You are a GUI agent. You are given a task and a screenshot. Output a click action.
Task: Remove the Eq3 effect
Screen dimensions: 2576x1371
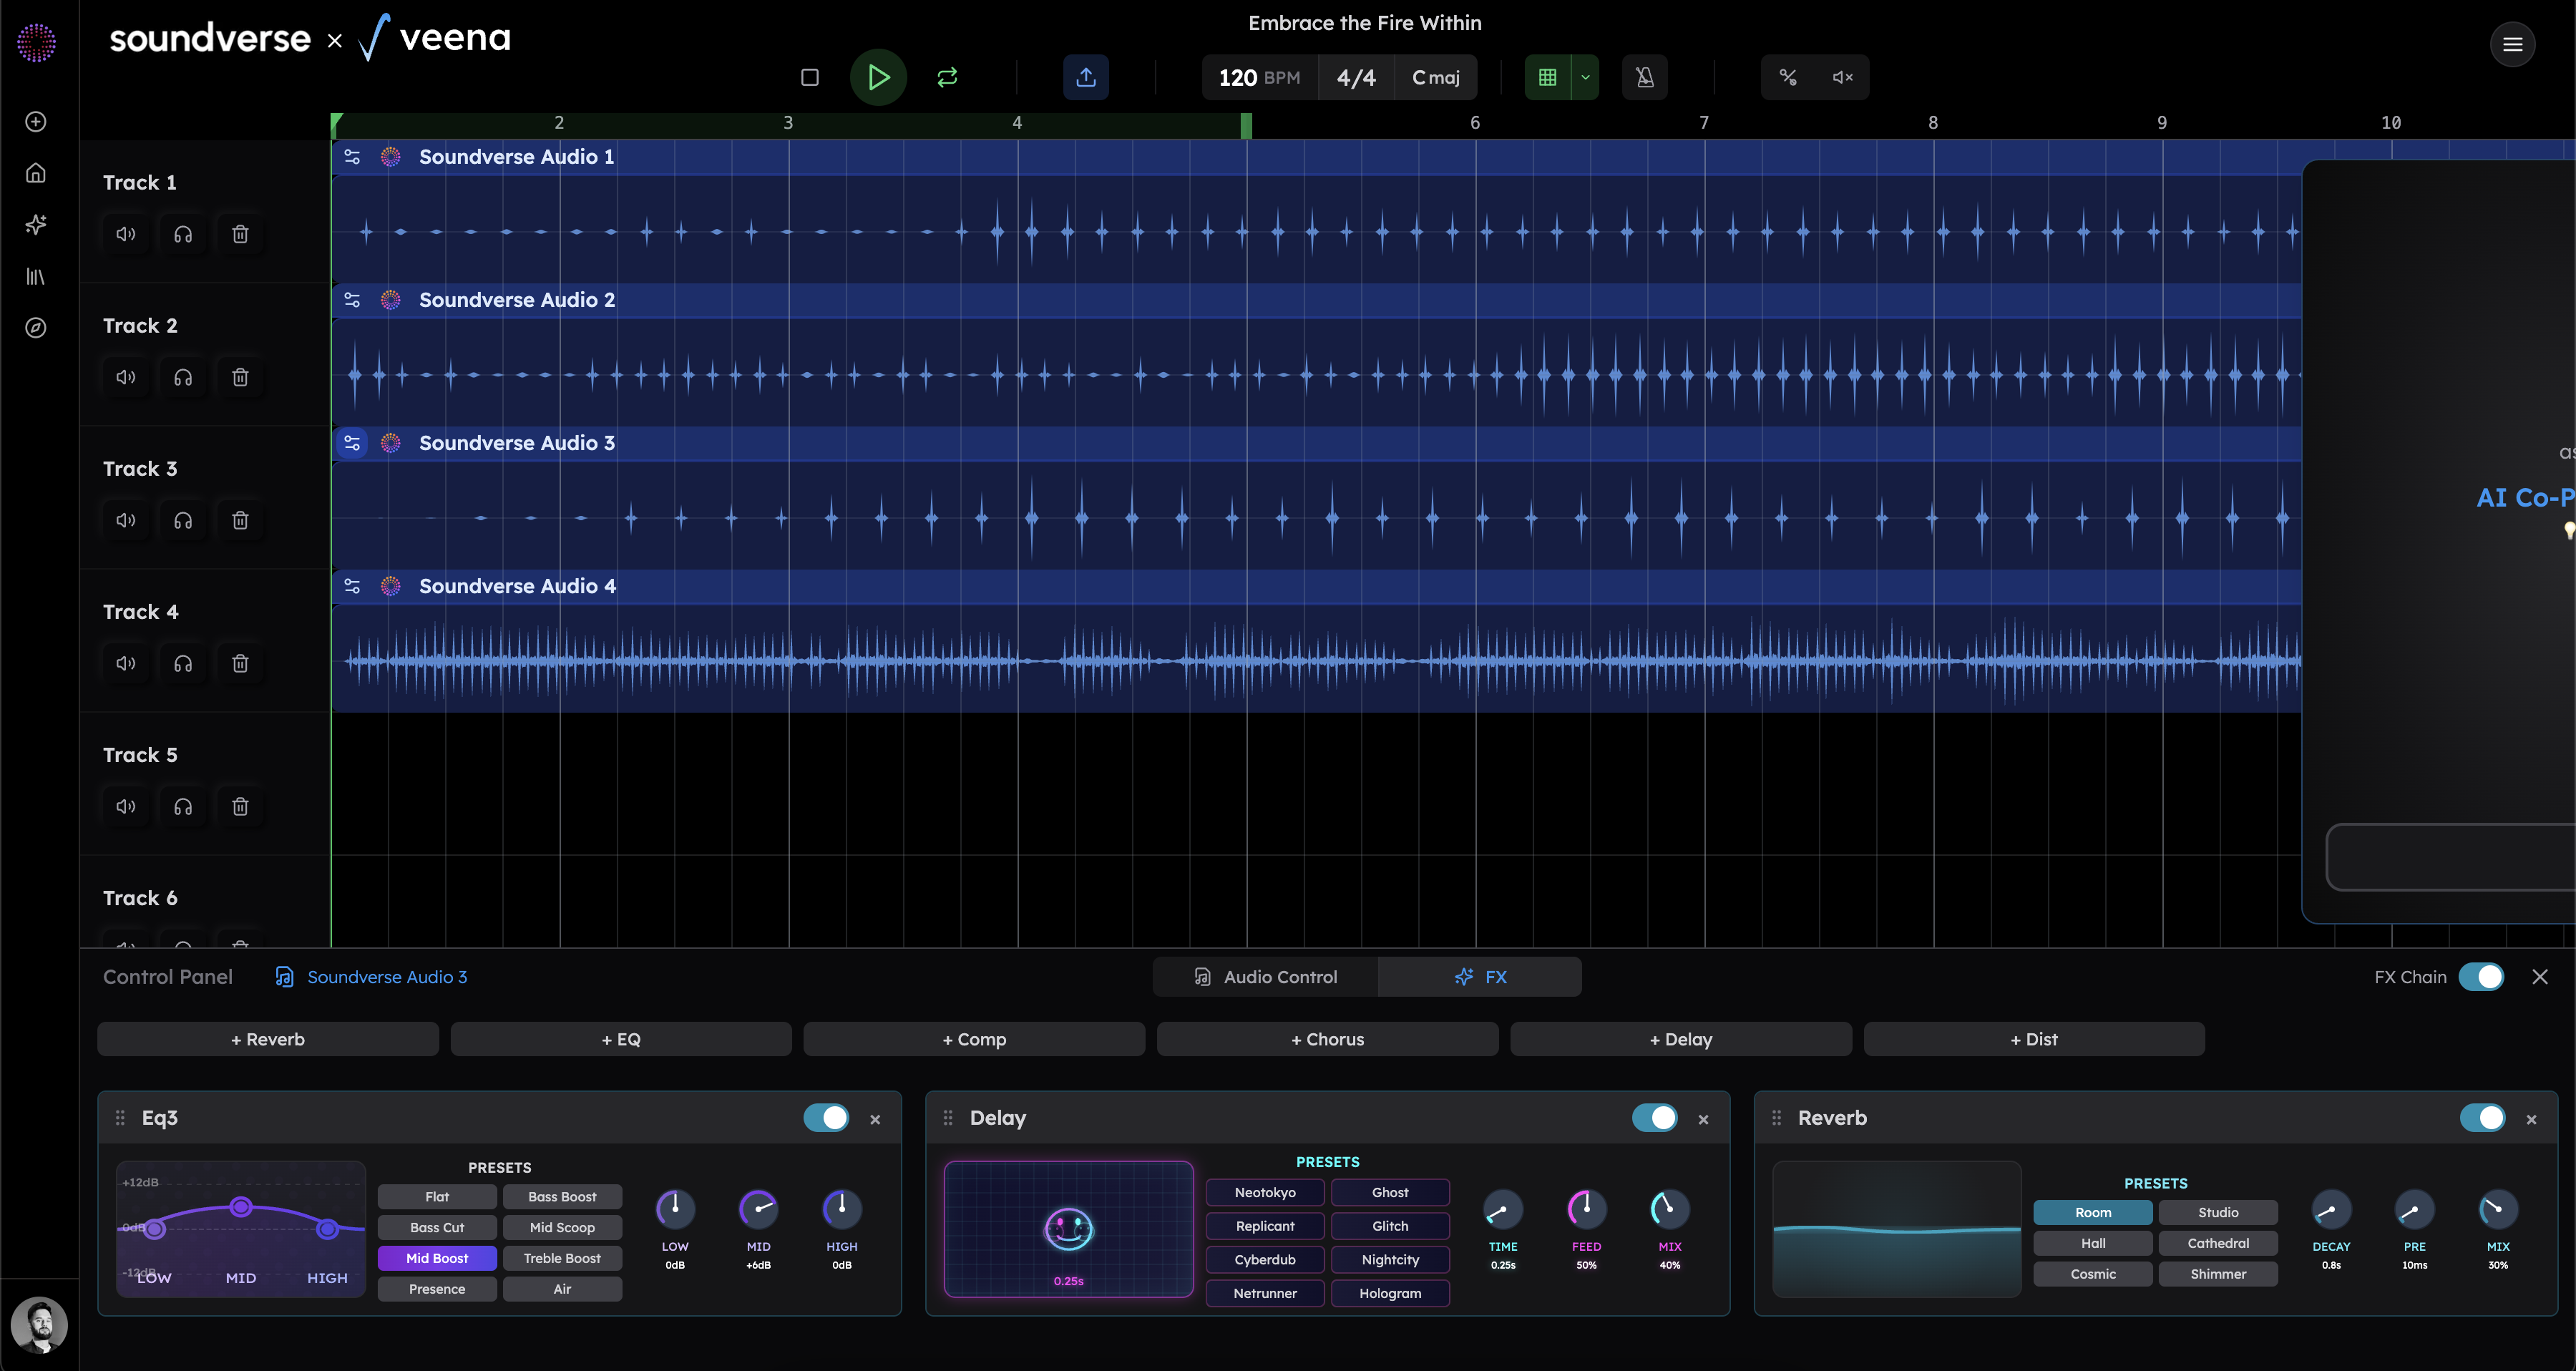coord(875,1119)
